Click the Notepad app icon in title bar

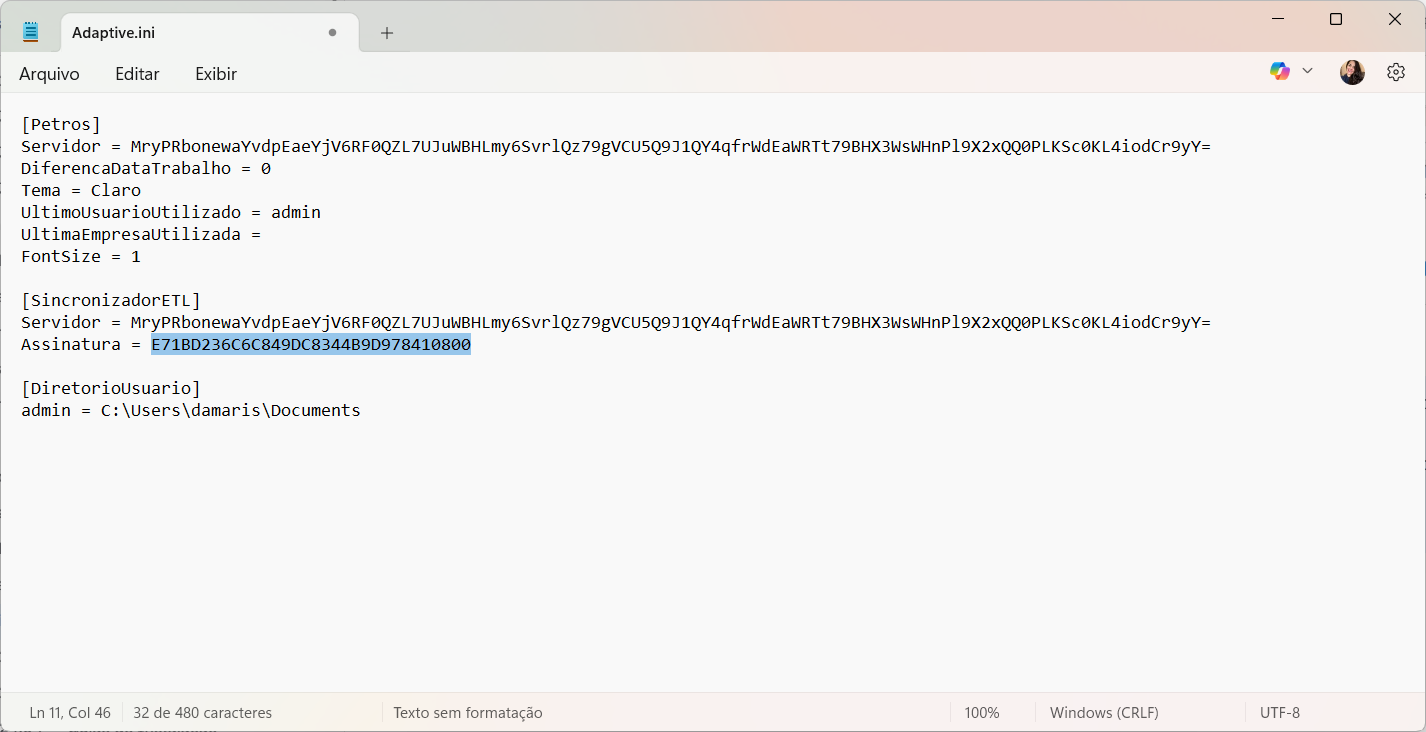[31, 32]
